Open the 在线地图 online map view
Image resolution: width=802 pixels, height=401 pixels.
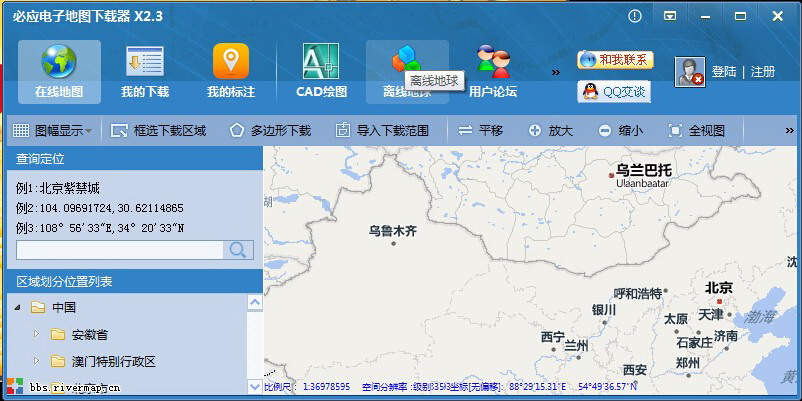(59, 72)
